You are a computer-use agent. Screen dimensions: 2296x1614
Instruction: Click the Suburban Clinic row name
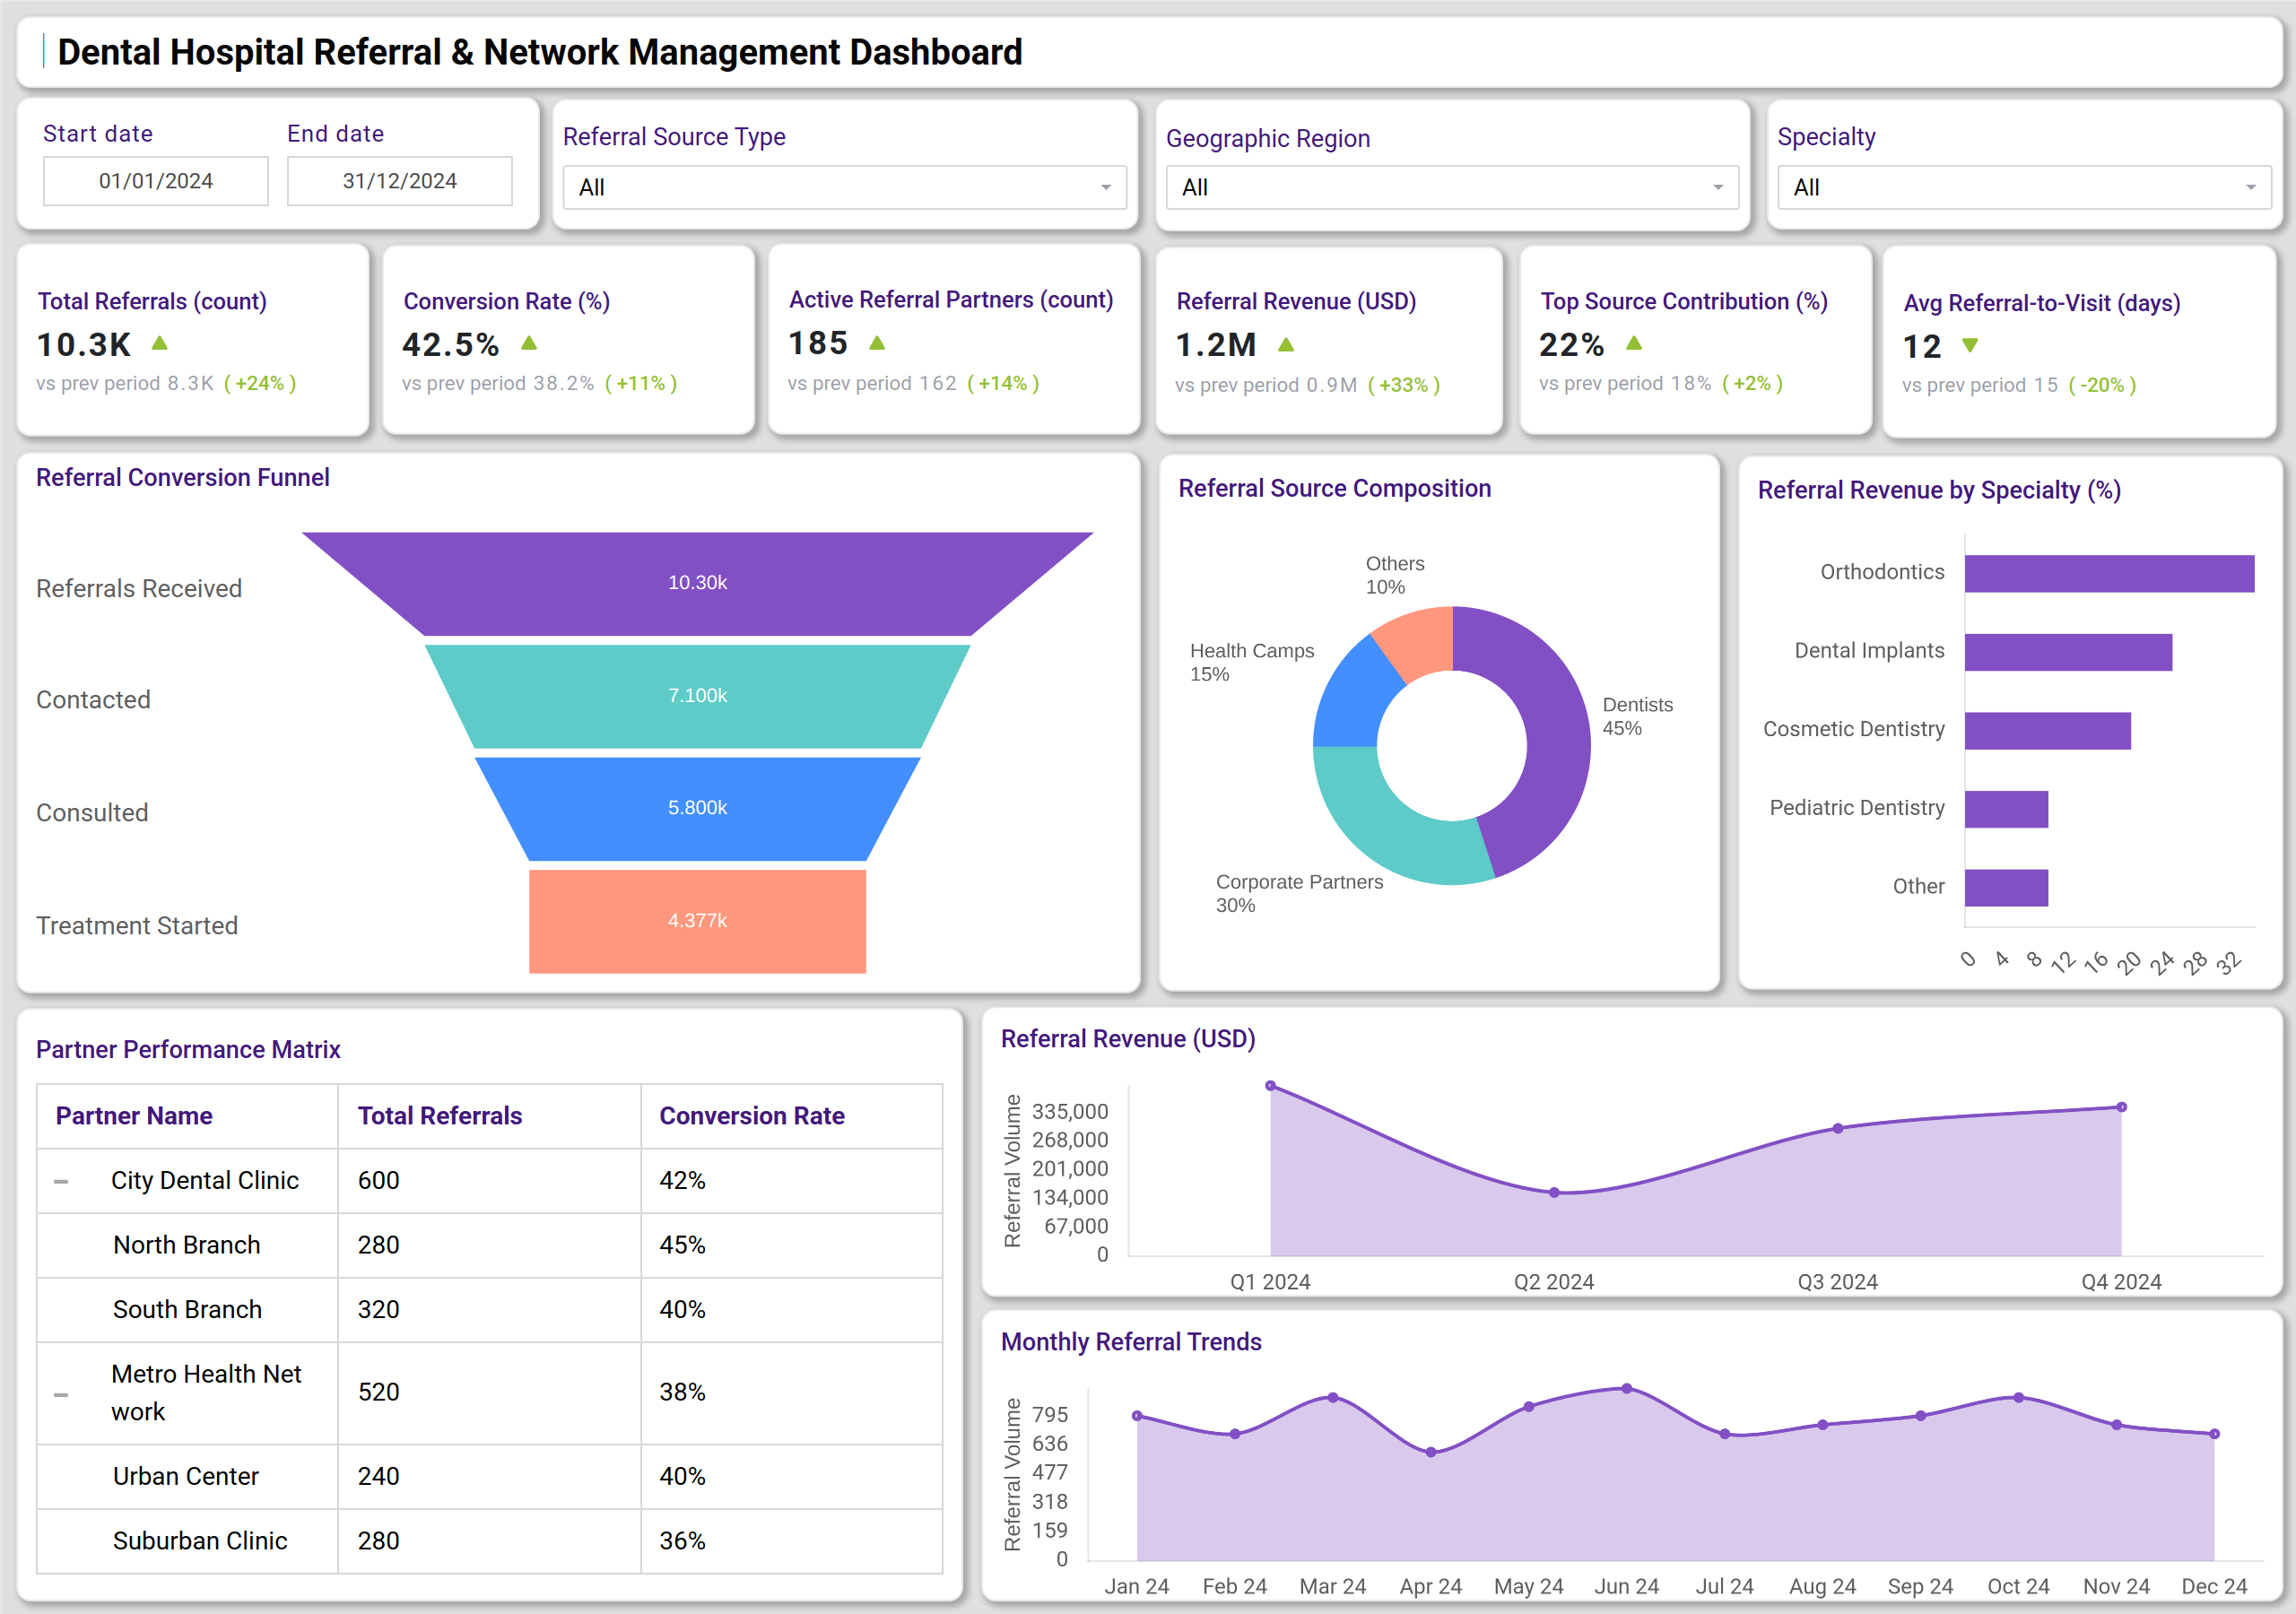(200, 1541)
